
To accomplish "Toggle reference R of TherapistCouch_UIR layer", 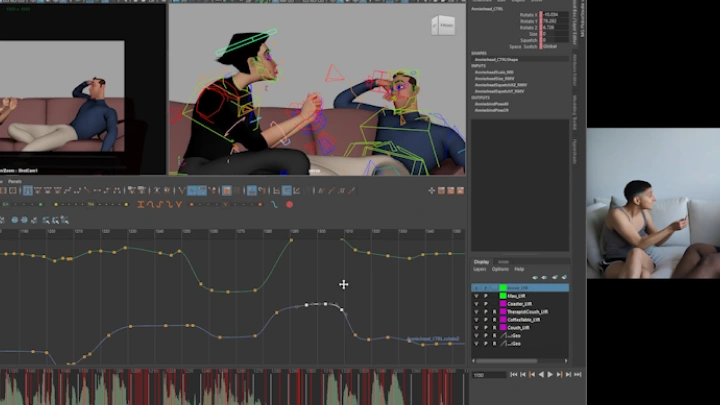I will click(x=495, y=312).
